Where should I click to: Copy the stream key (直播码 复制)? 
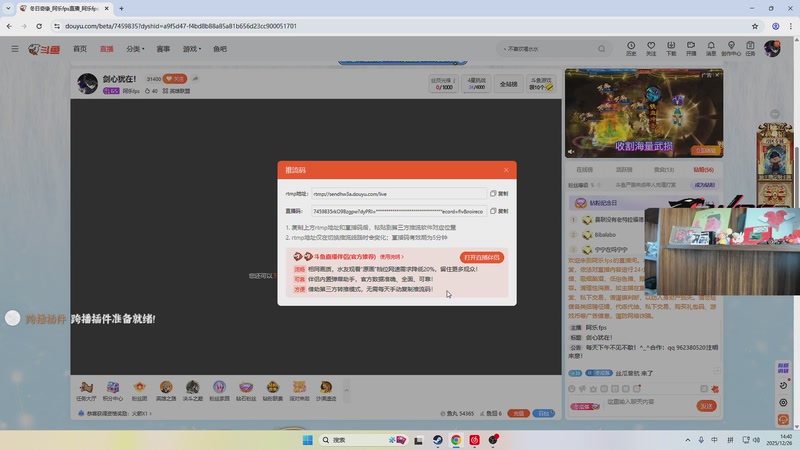(x=499, y=211)
